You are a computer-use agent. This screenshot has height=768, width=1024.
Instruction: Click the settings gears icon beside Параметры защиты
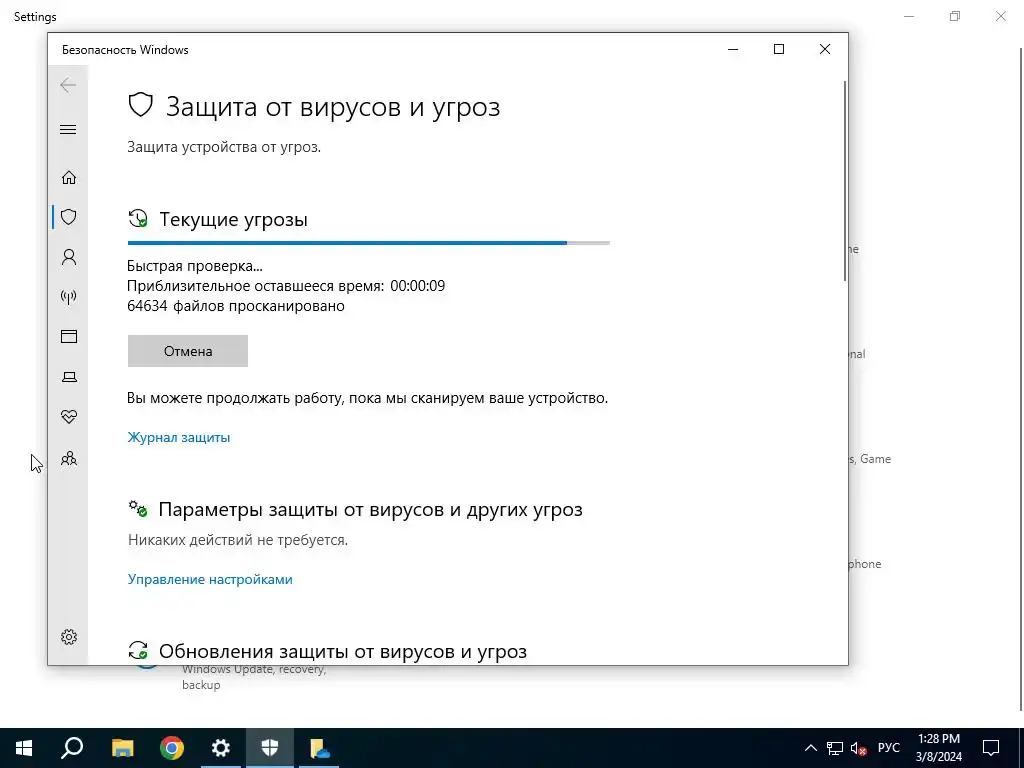click(x=138, y=509)
